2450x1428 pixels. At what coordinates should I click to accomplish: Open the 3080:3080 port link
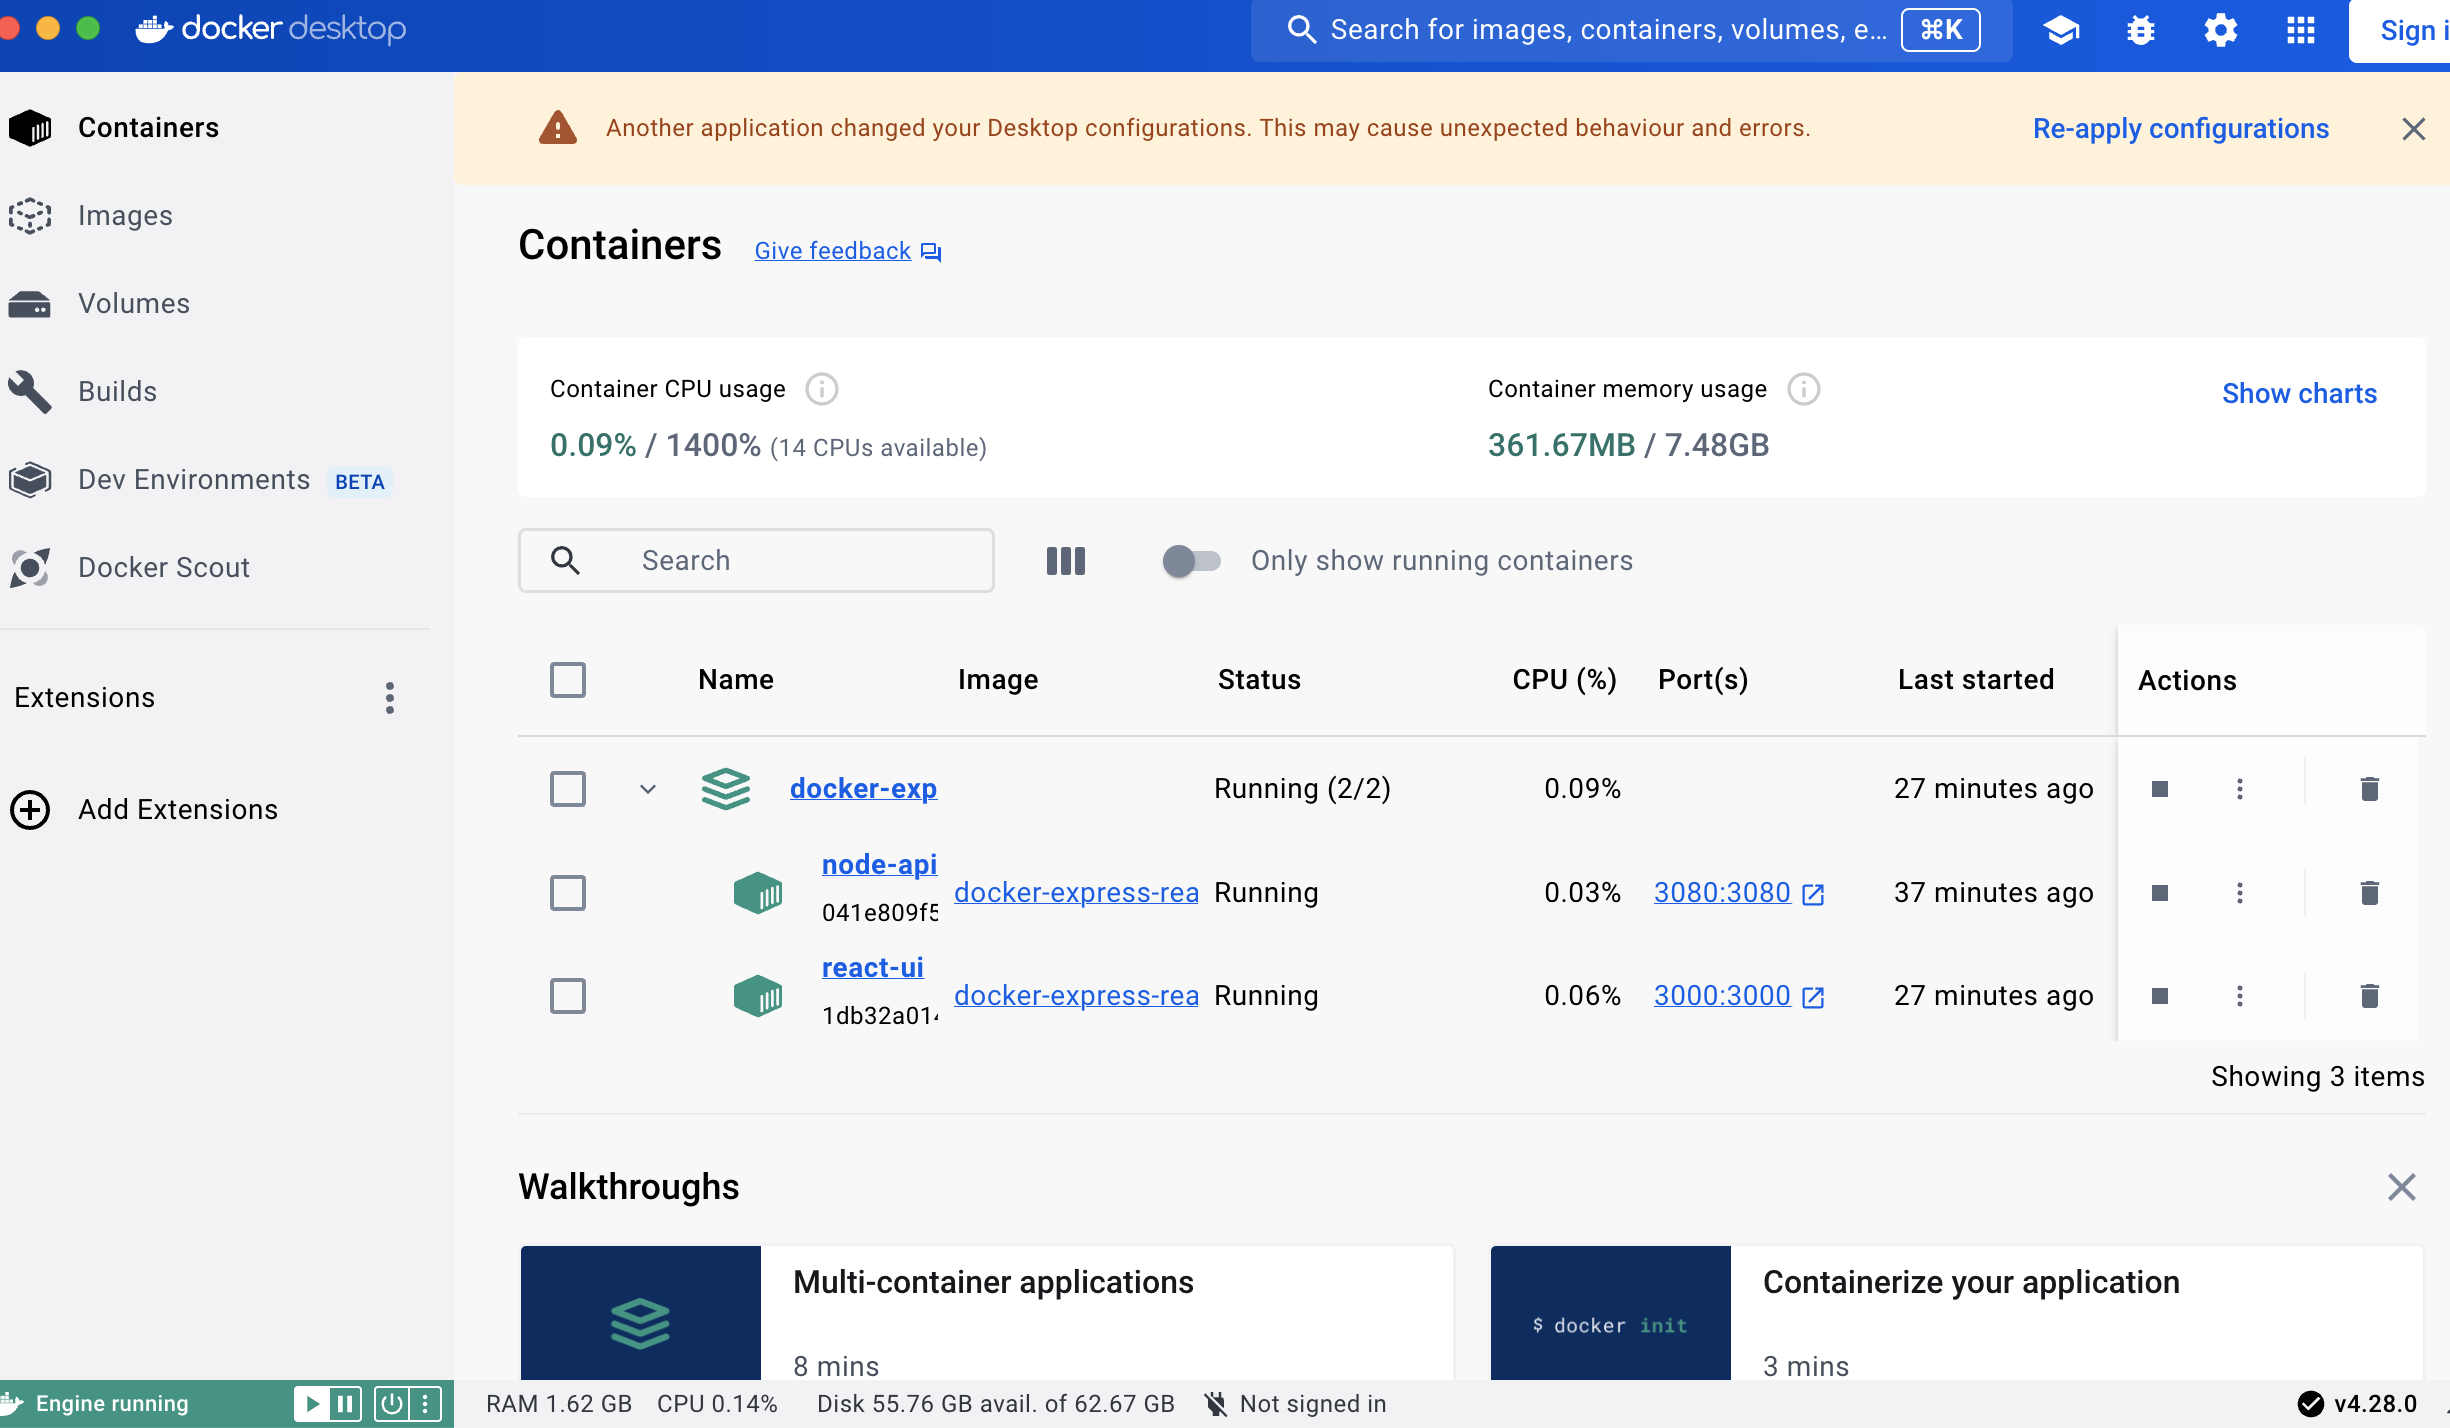(1721, 892)
